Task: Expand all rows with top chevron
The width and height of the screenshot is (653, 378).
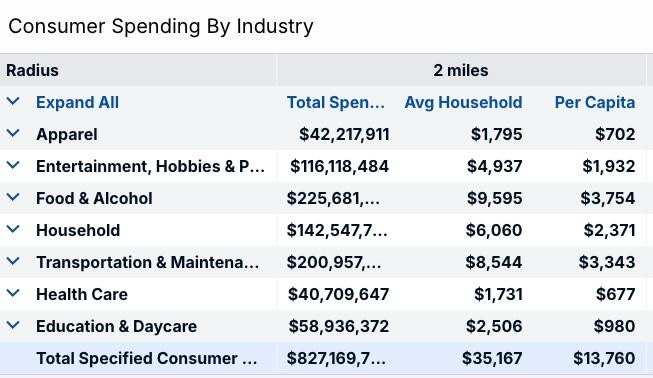Action: 13,101
